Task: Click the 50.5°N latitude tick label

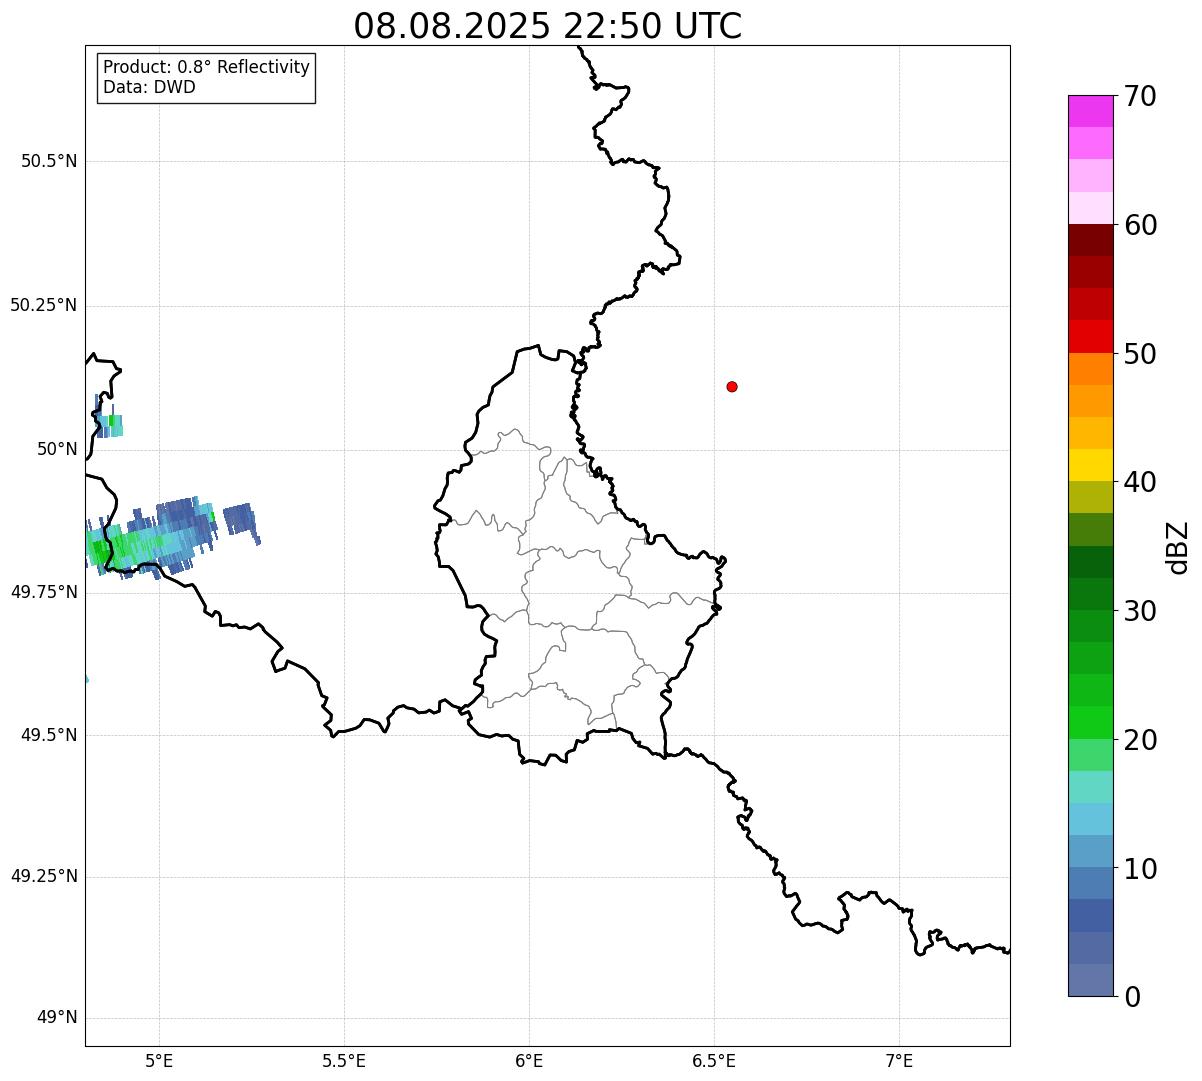Action: 49,161
